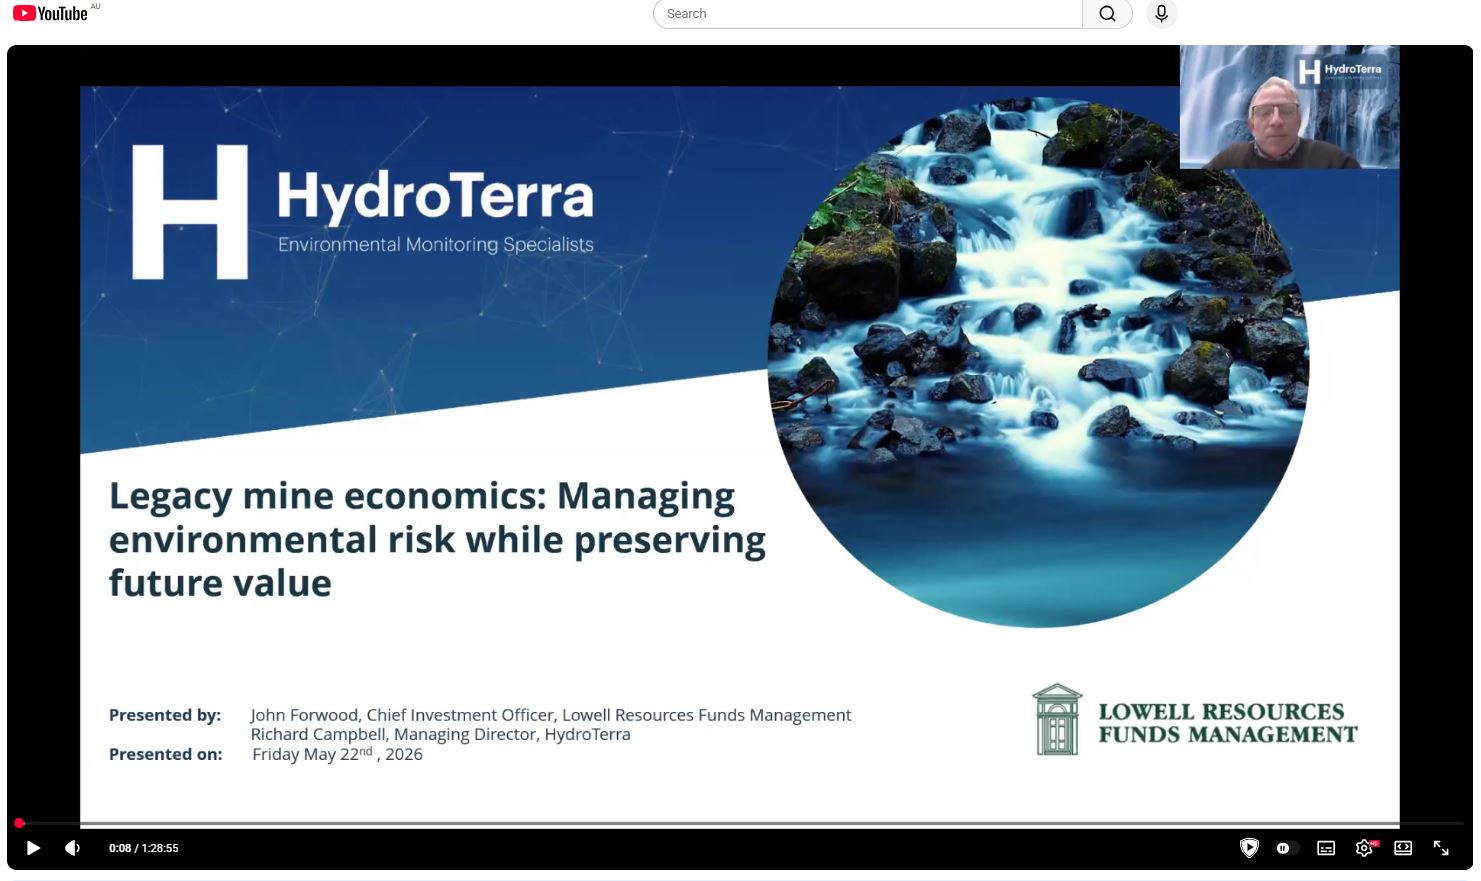Image resolution: width=1481 pixels, height=881 pixels.
Task: Click the 'Presented by:' label
Action: point(165,715)
